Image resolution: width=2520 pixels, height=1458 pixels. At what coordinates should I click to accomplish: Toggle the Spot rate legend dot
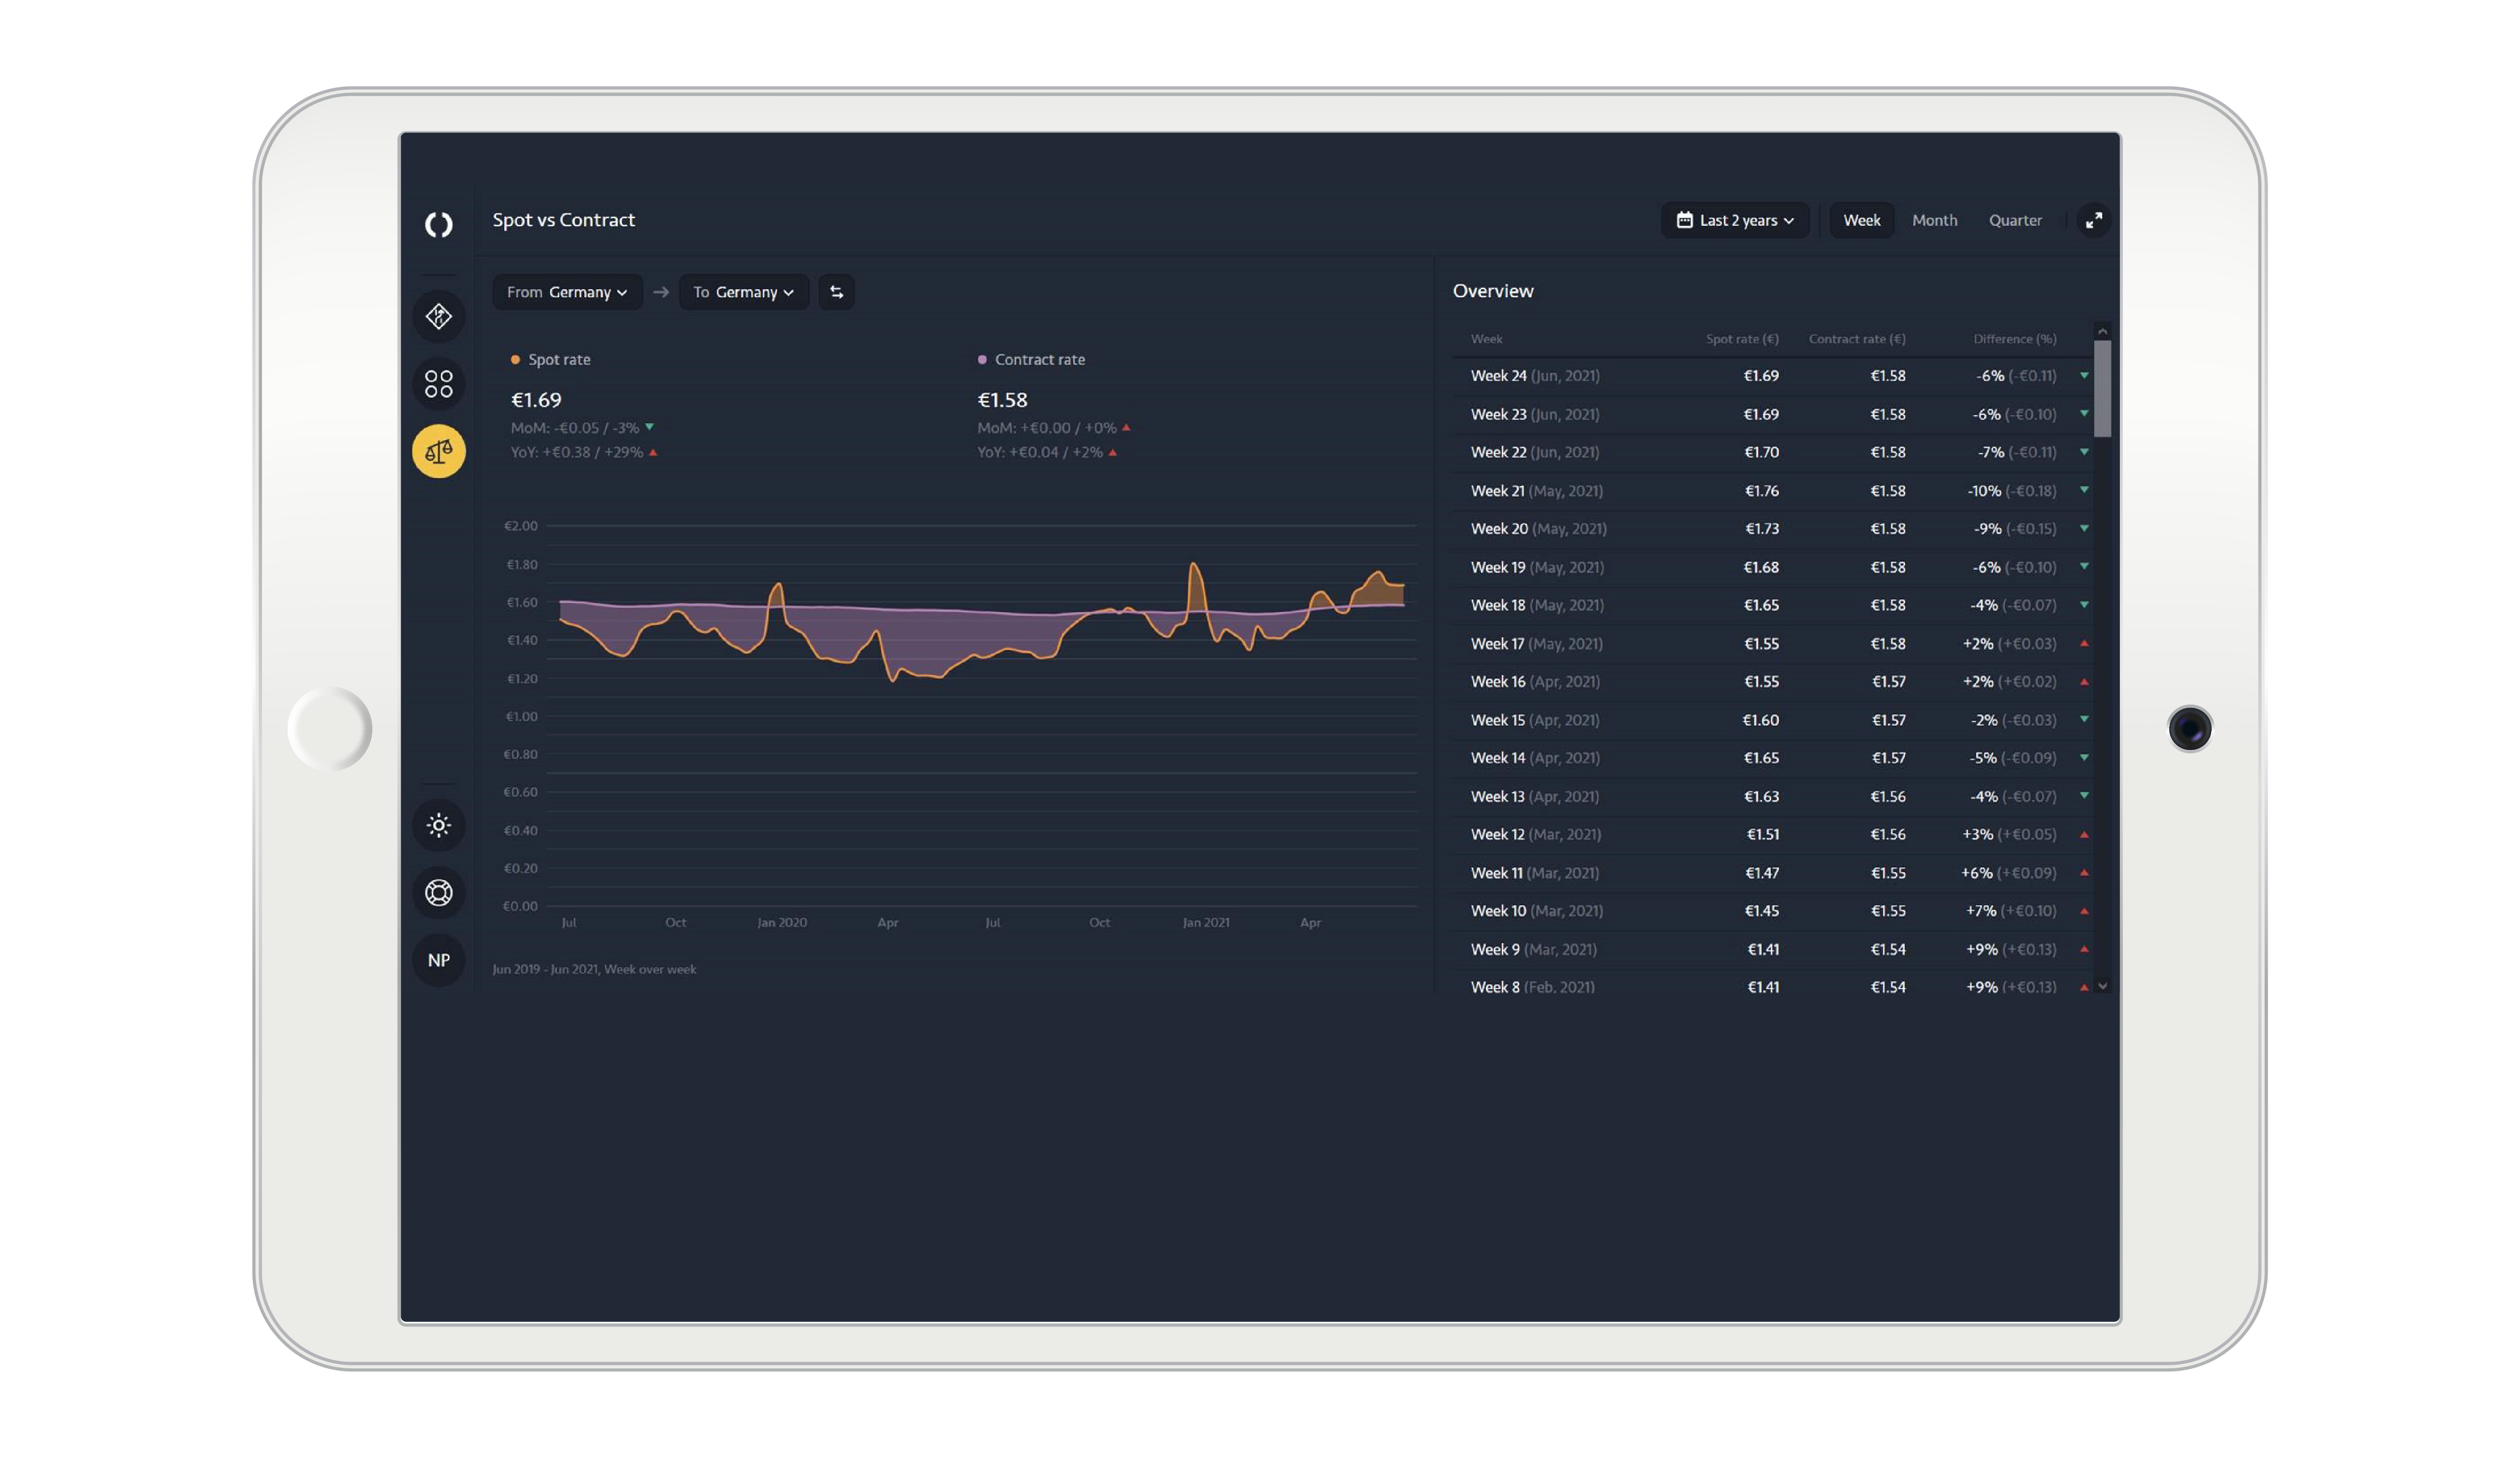(515, 360)
